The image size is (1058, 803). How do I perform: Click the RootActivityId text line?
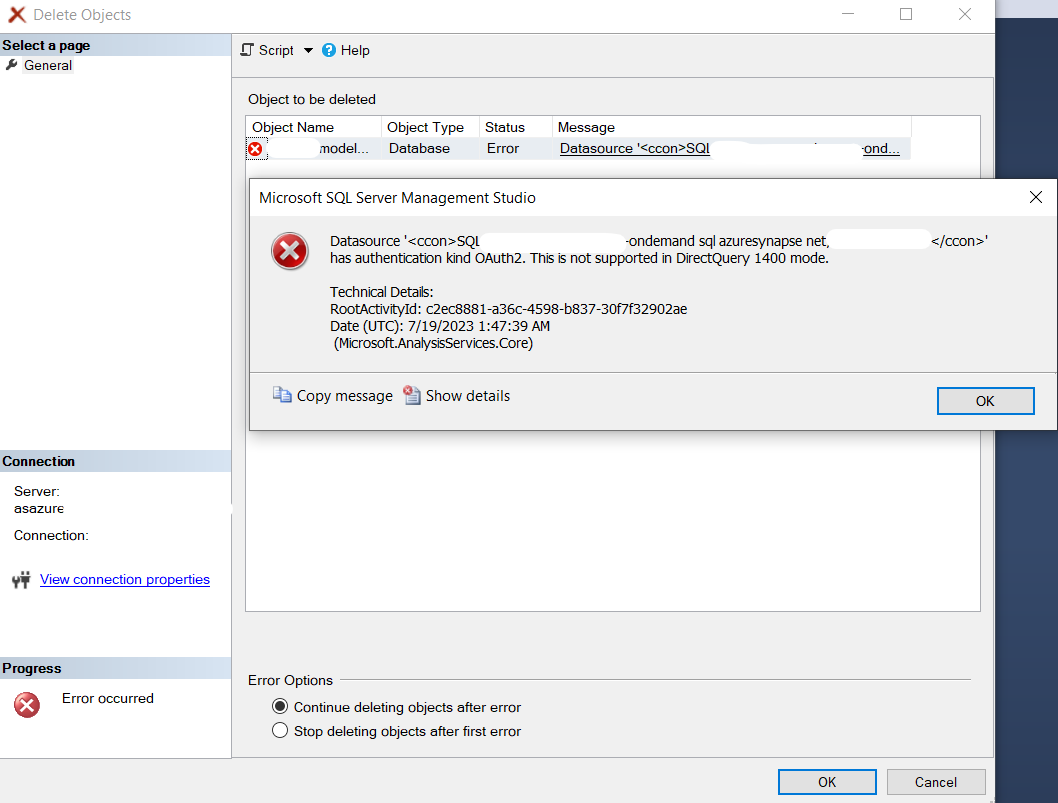click(508, 309)
